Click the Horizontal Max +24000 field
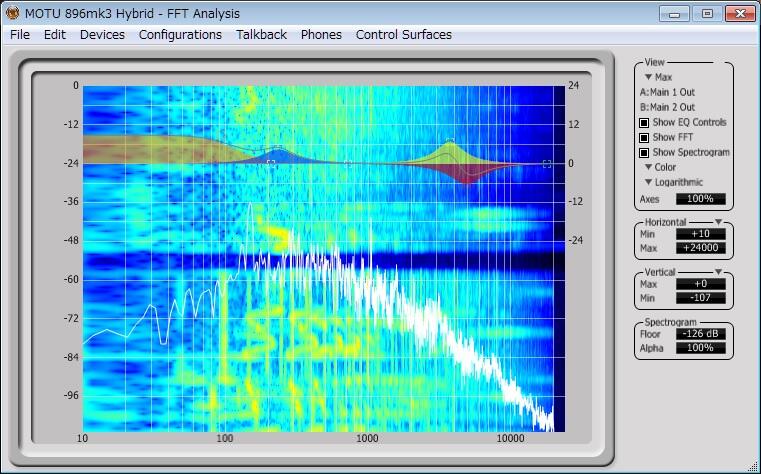This screenshot has height=474, width=761. [701, 248]
